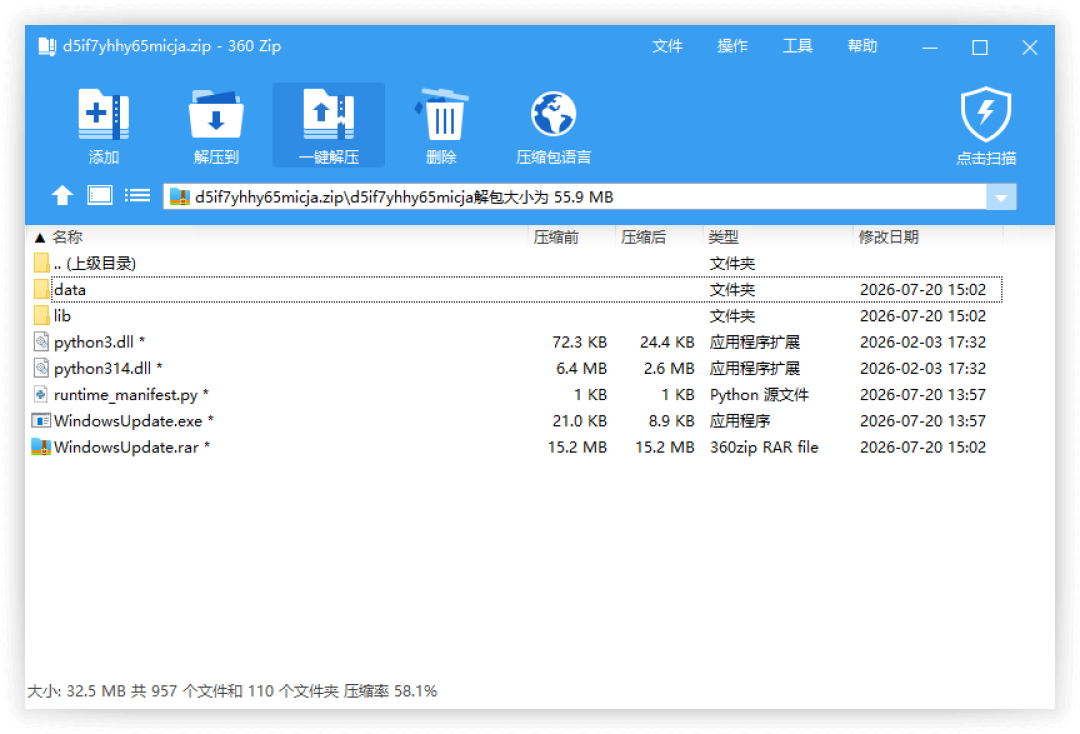1080x734 pixels.
Task: Close the 360 Zip window
Action: pyautogui.click(x=1030, y=48)
